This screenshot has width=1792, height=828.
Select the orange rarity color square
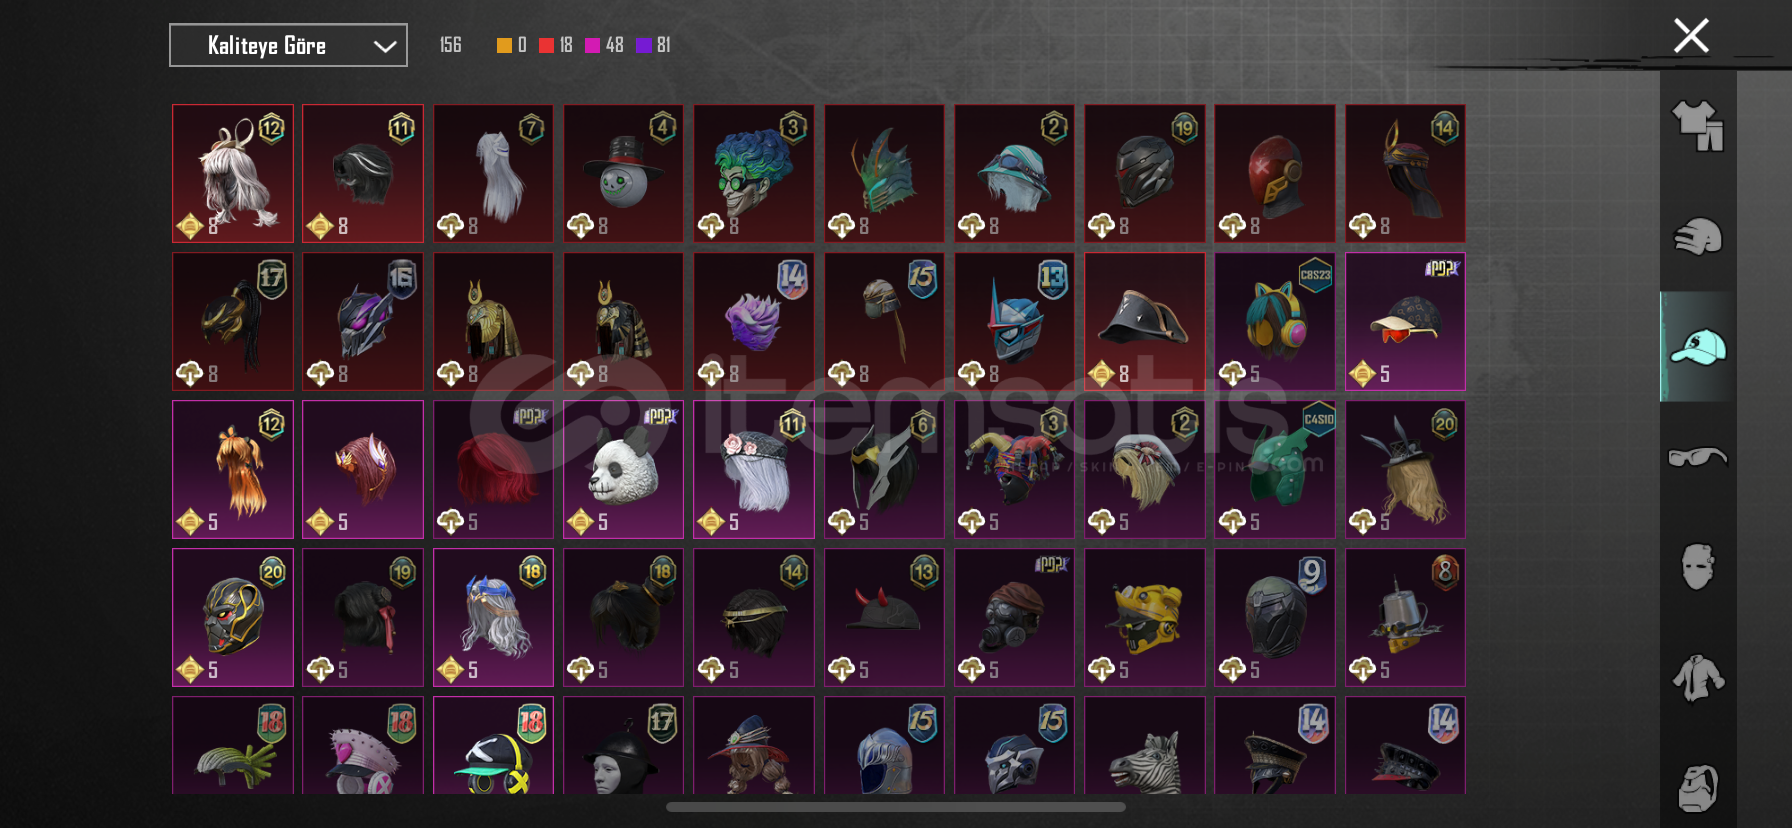(x=504, y=45)
